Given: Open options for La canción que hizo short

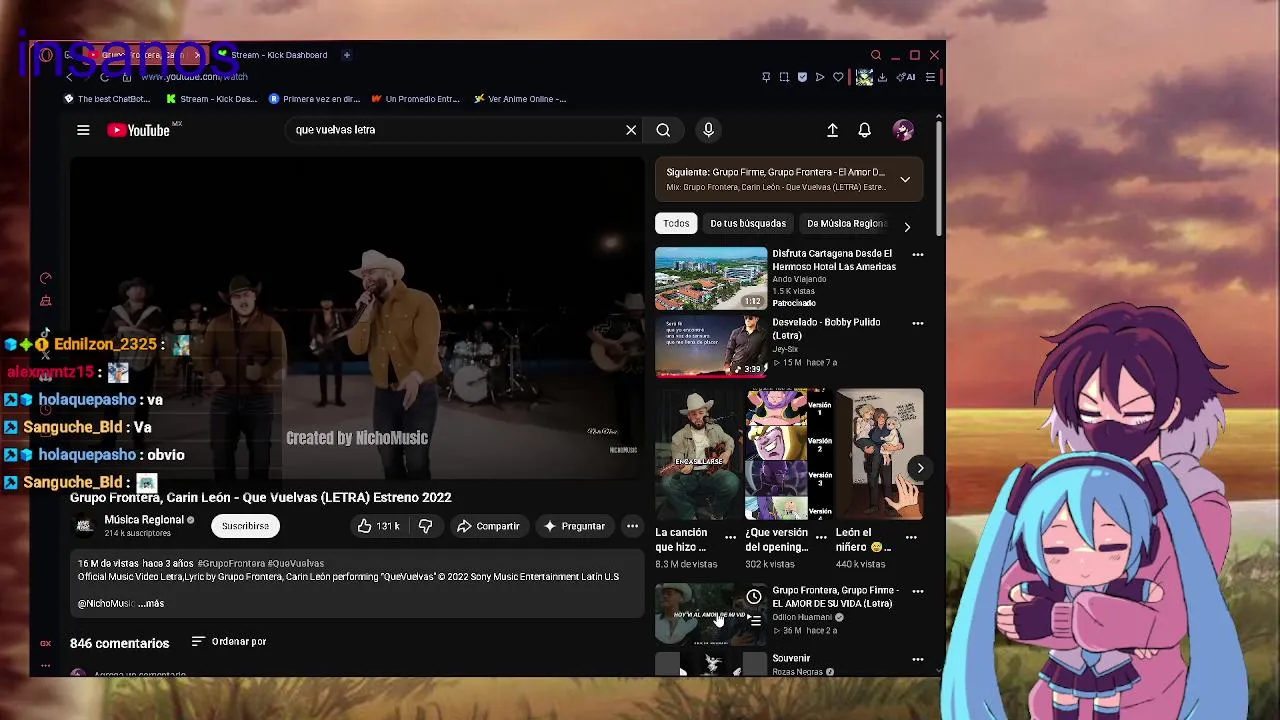Looking at the screenshot, I should (x=731, y=537).
